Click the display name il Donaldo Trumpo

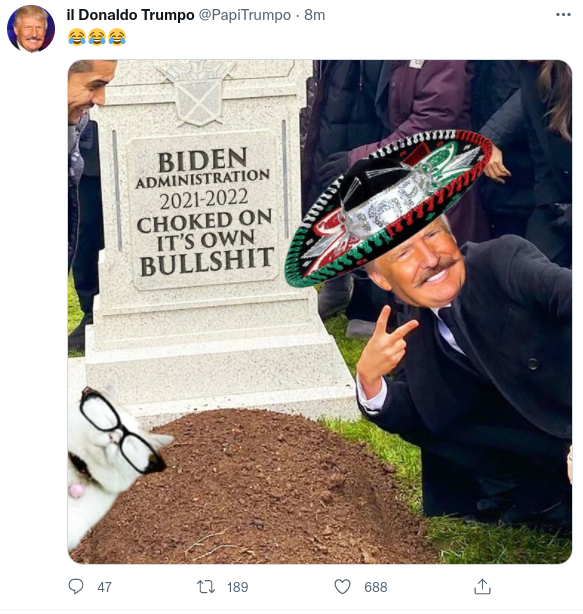click(130, 15)
